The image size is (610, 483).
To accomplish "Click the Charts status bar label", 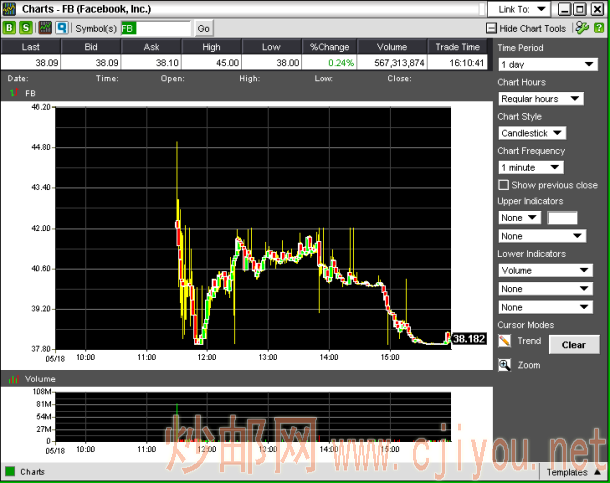I will [32, 472].
